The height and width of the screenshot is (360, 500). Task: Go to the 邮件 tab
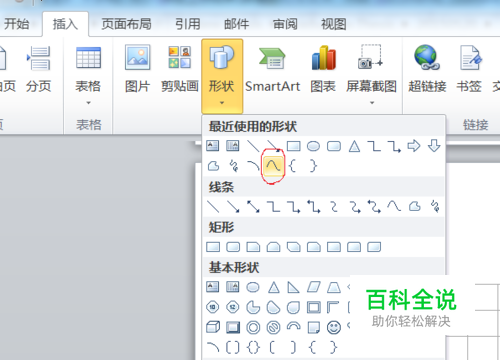click(236, 24)
